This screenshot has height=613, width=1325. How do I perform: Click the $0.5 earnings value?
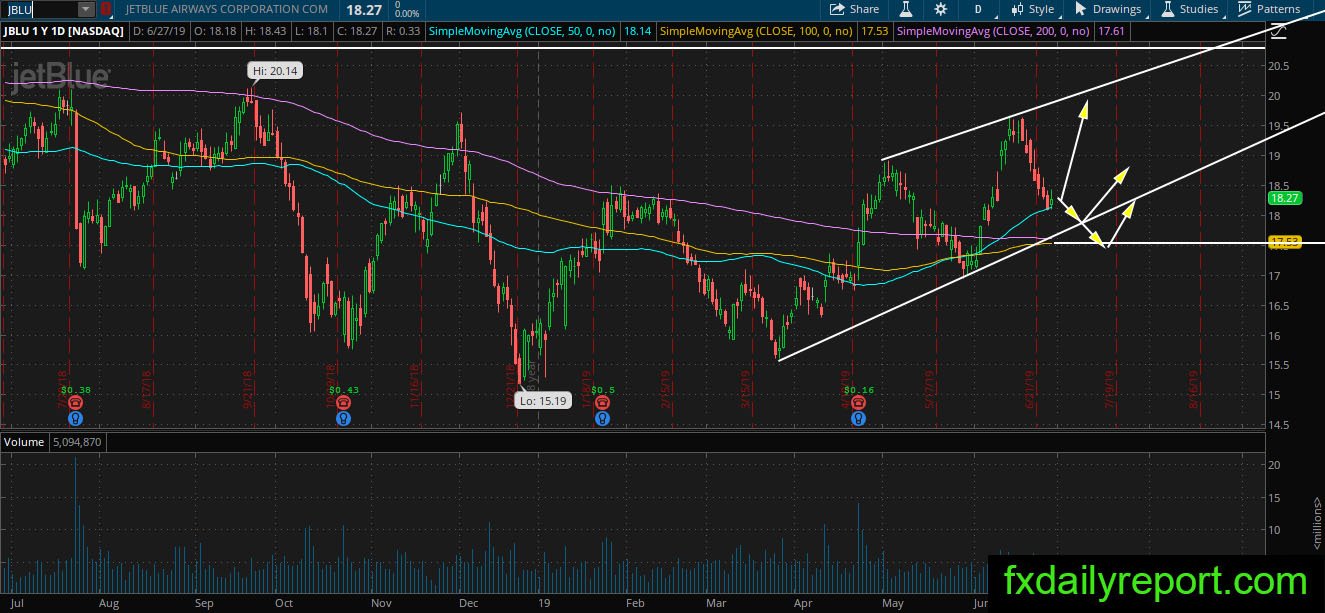(602, 390)
